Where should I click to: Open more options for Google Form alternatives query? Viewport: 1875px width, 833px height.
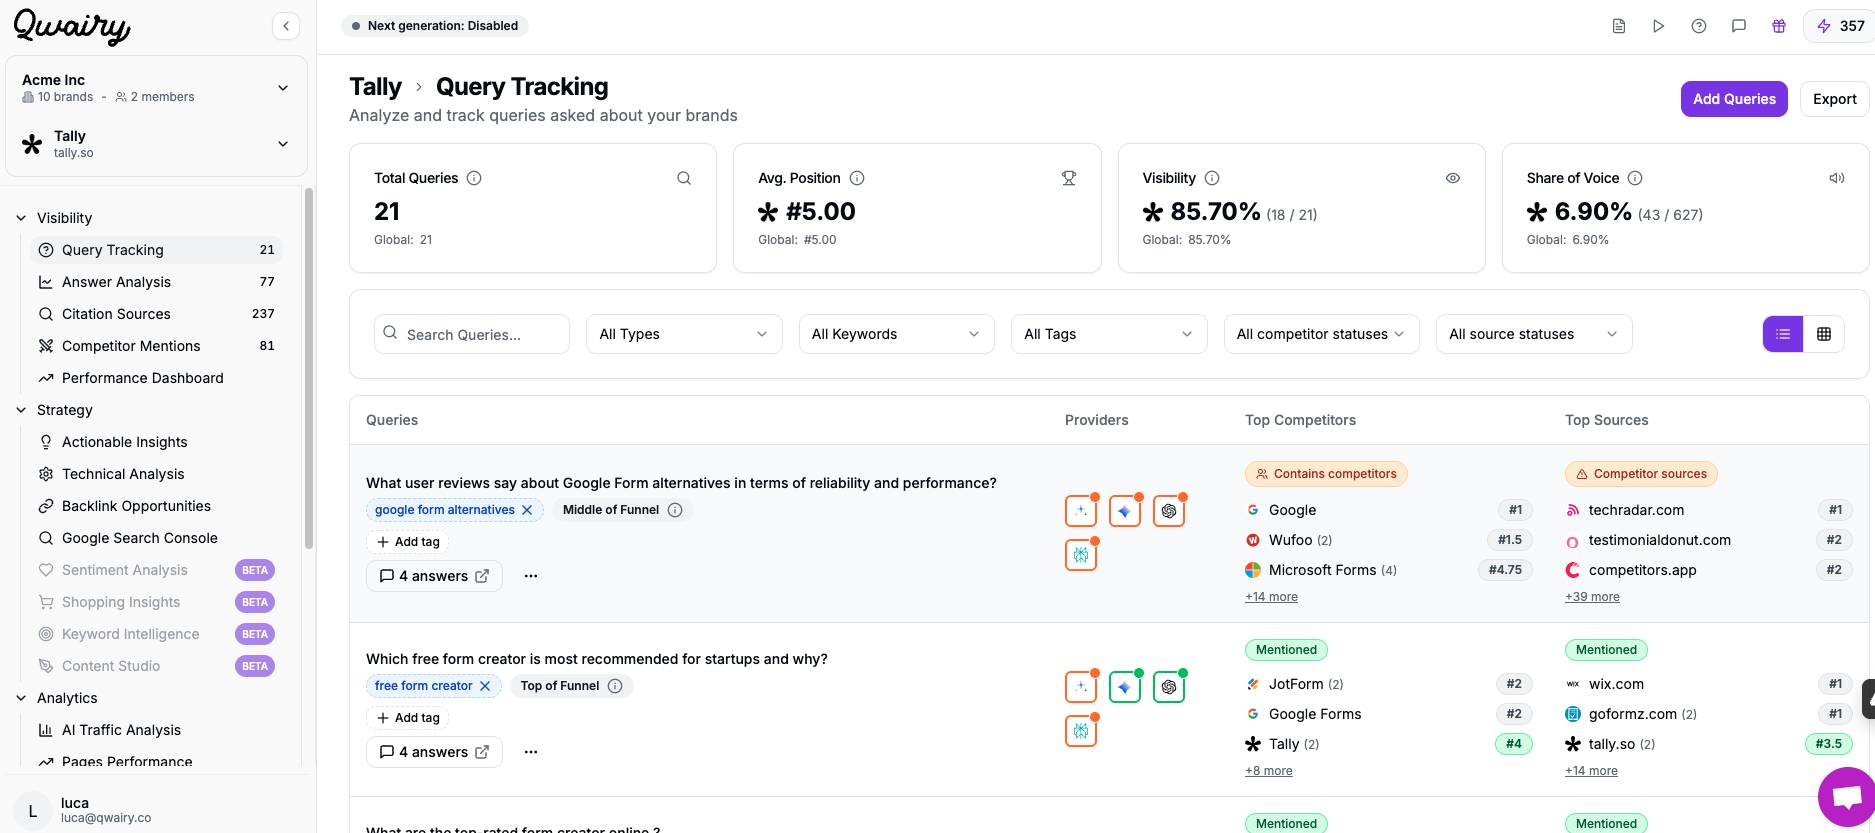[531, 576]
